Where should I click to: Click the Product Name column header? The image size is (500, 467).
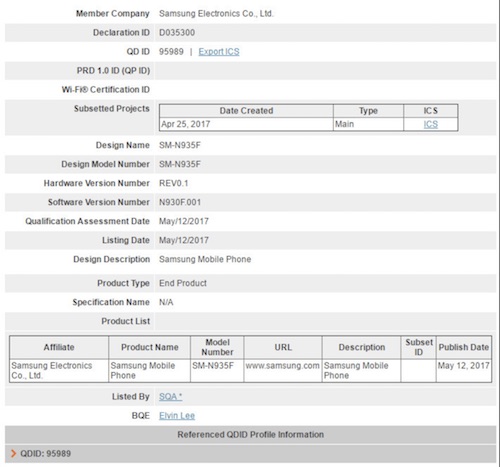point(150,347)
